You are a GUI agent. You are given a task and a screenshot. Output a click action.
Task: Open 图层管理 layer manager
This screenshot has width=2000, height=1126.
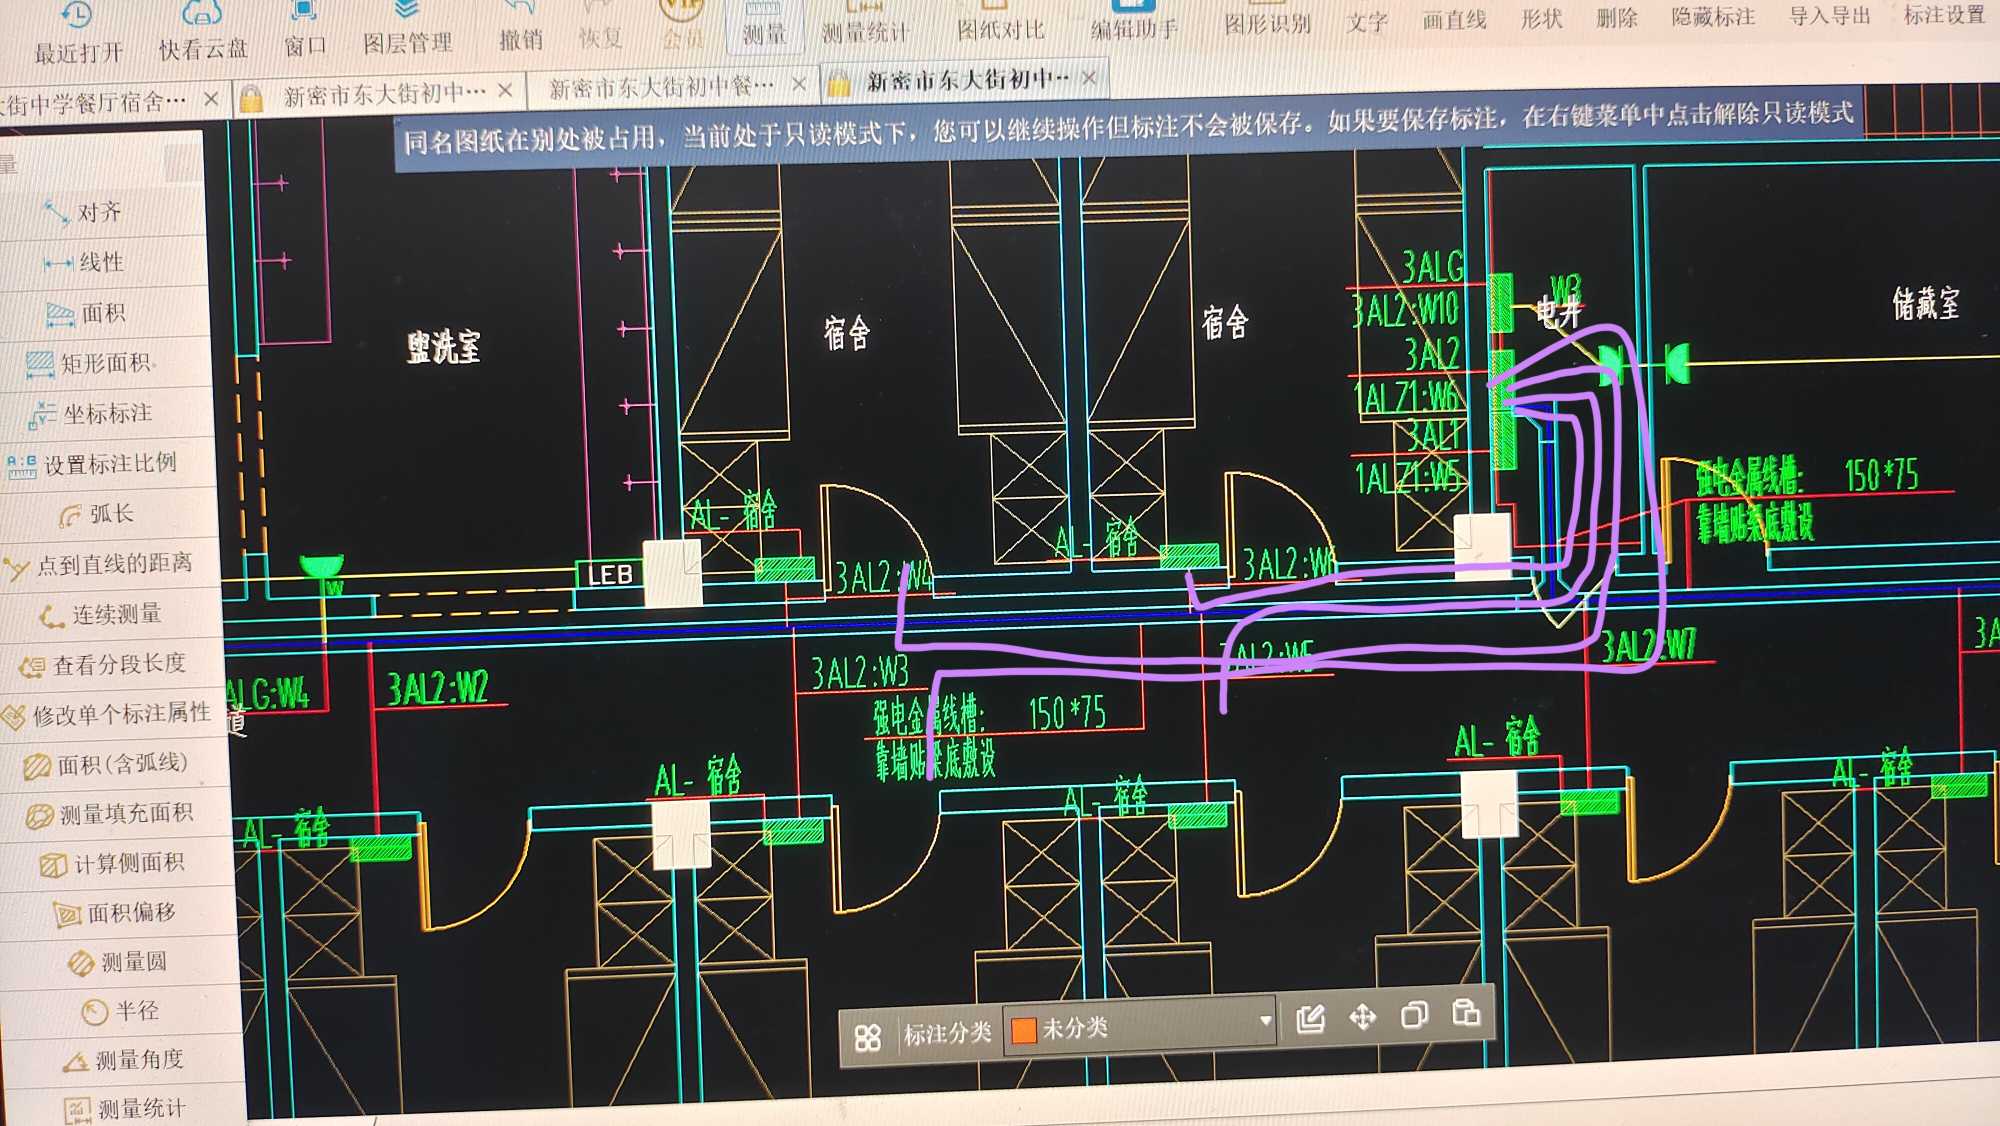tap(407, 27)
